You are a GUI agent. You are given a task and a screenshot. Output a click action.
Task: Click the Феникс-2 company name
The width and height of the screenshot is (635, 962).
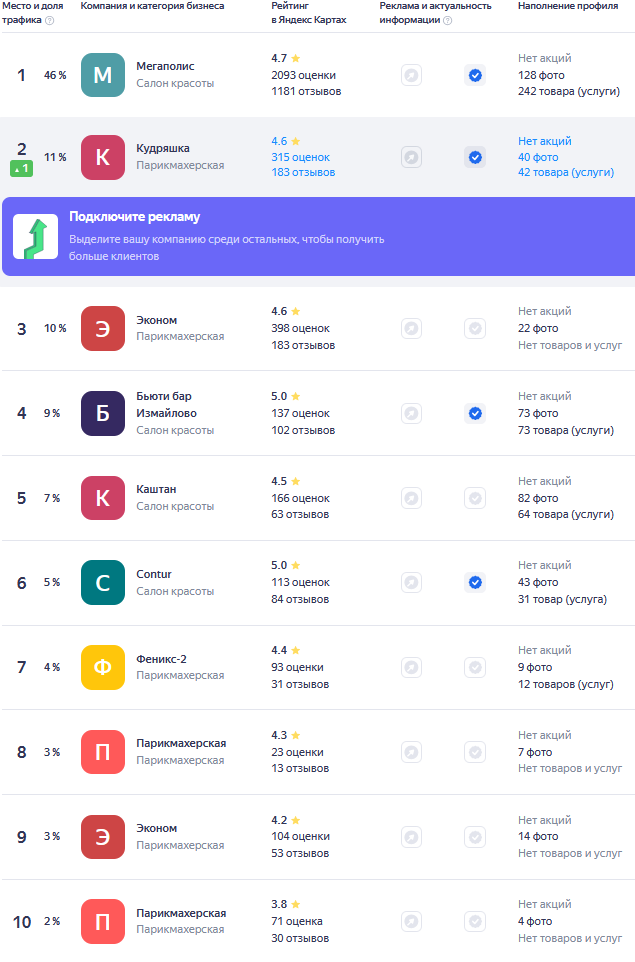click(161, 659)
